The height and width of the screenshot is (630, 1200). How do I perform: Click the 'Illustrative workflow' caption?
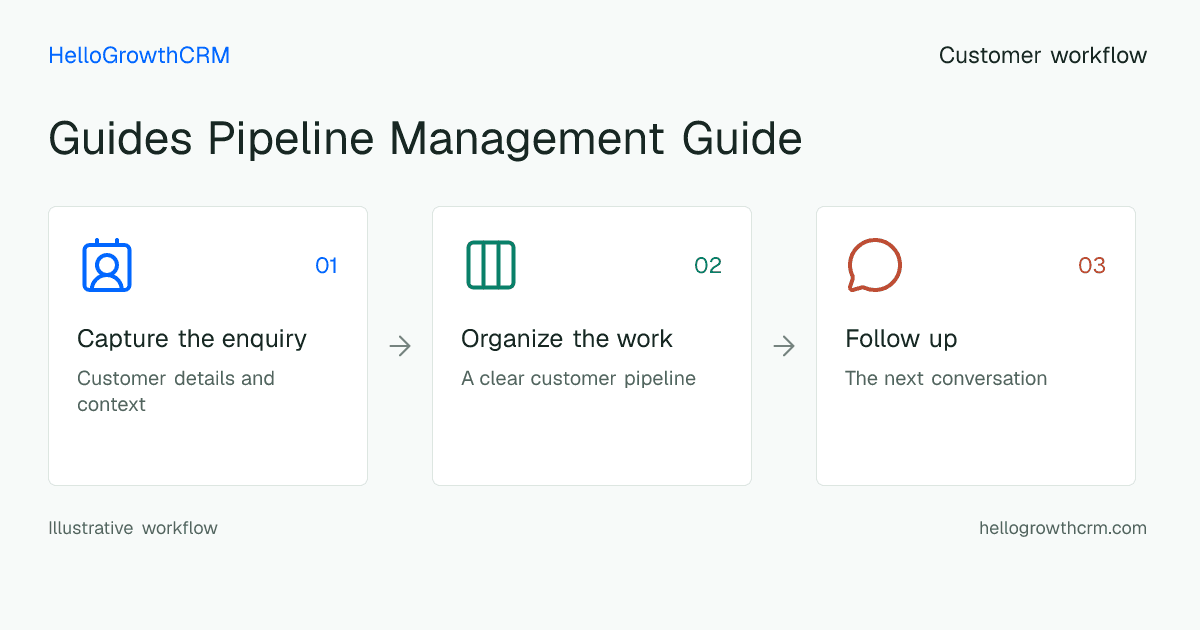click(x=133, y=528)
